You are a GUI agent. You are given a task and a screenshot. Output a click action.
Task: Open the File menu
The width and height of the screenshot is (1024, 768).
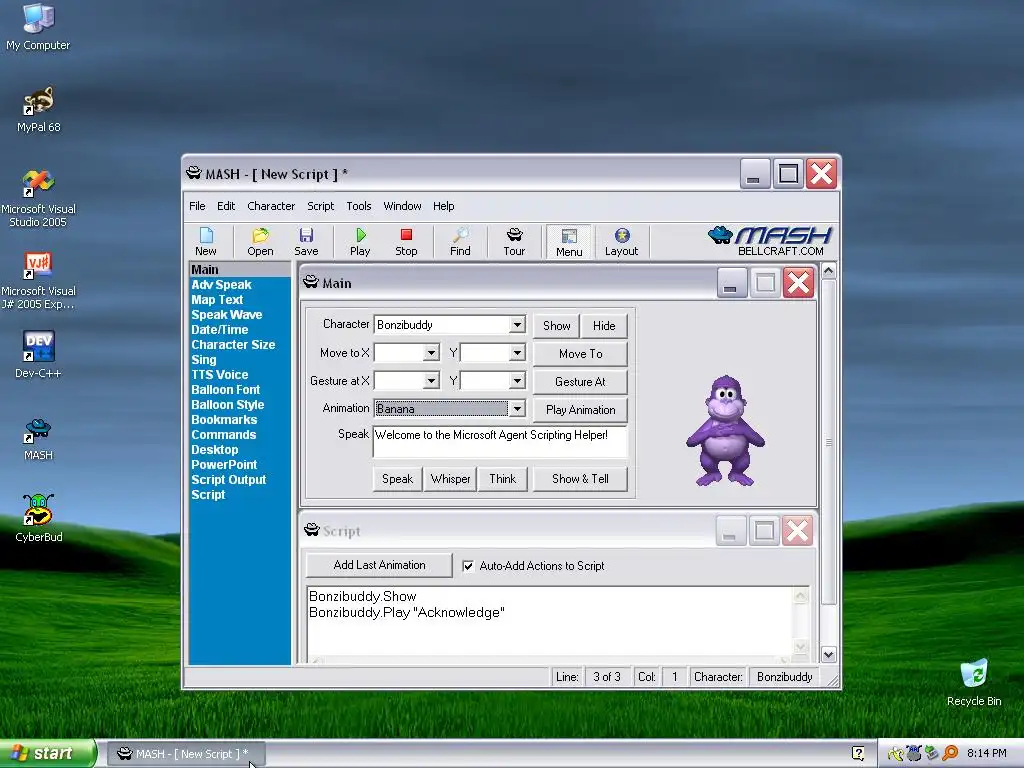point(197,206)
